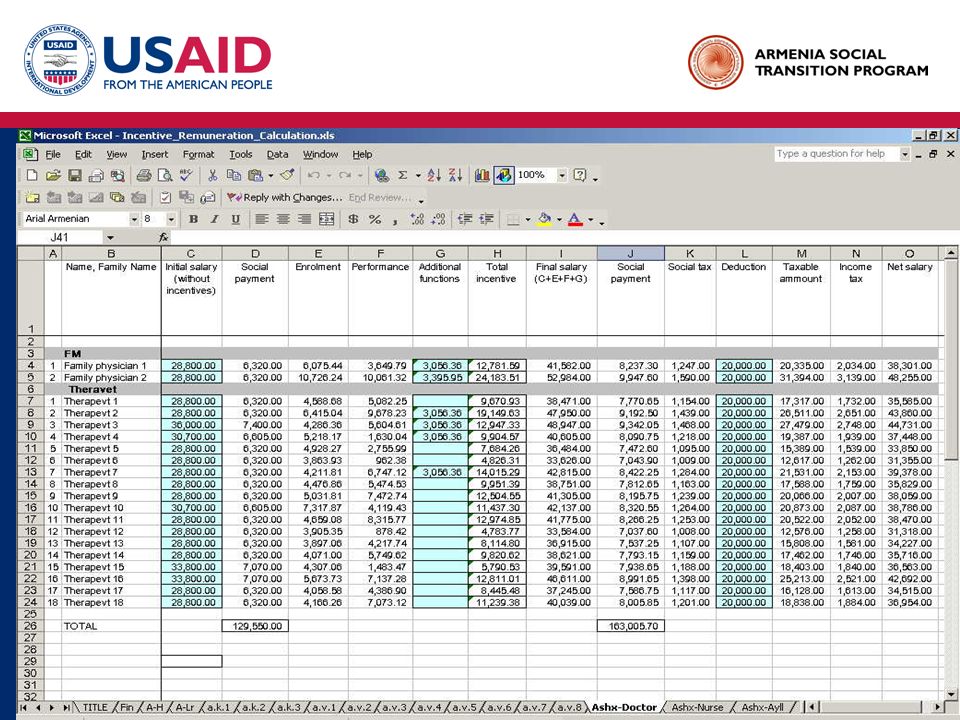Apply currency style with dollar icon
This screenshot has width=960, height=720.
353,219
